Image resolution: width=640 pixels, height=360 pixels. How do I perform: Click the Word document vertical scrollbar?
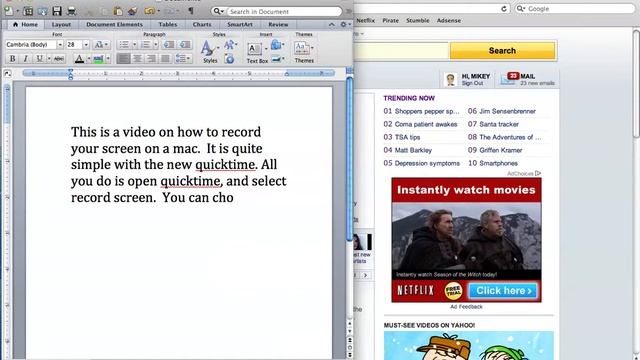pos(349,159)
